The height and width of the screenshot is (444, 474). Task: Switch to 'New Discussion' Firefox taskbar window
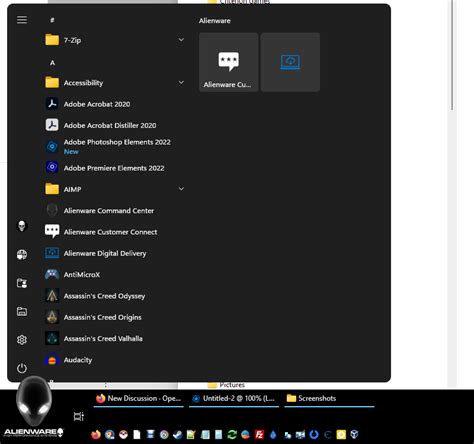tap(139, 399)
